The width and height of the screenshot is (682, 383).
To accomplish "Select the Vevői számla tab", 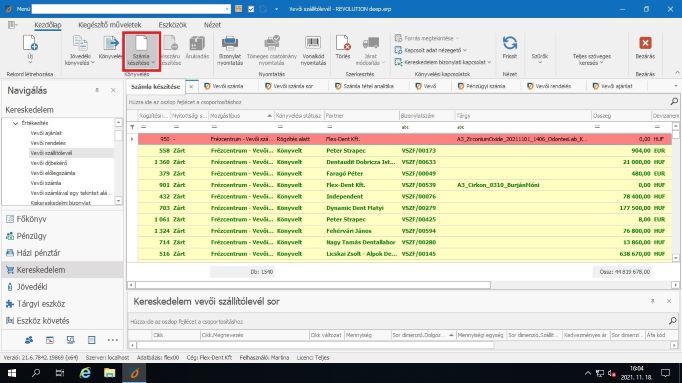I will [224, 86].
